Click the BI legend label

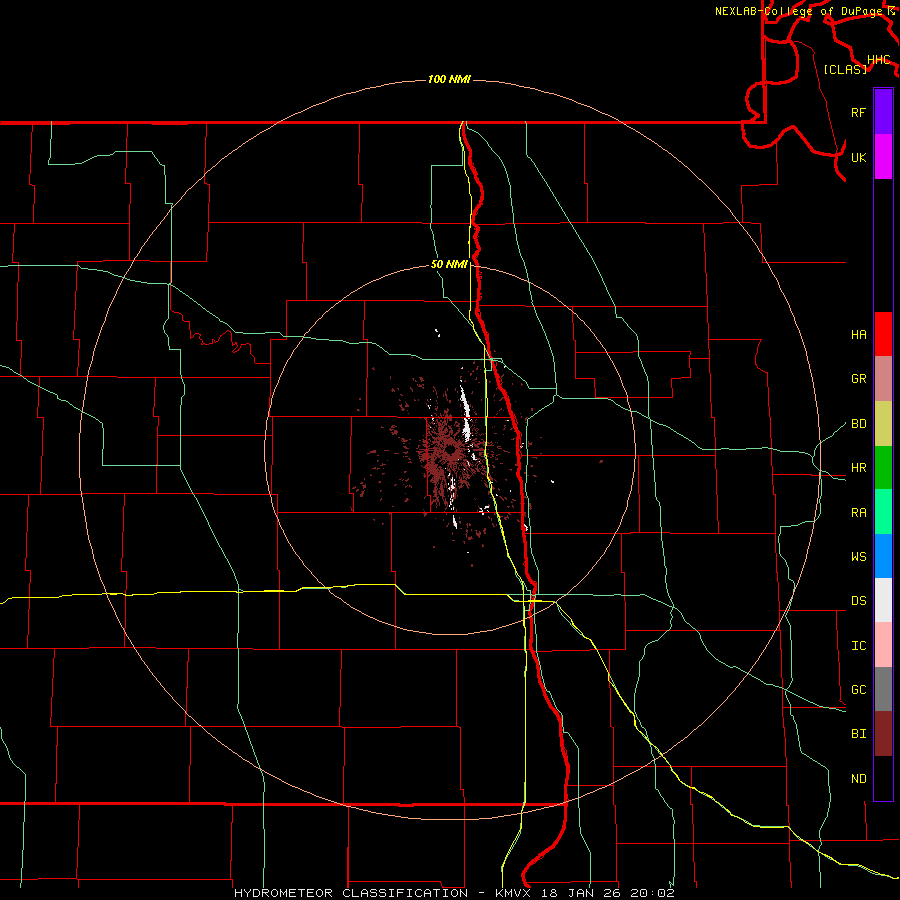coord(858,734)
